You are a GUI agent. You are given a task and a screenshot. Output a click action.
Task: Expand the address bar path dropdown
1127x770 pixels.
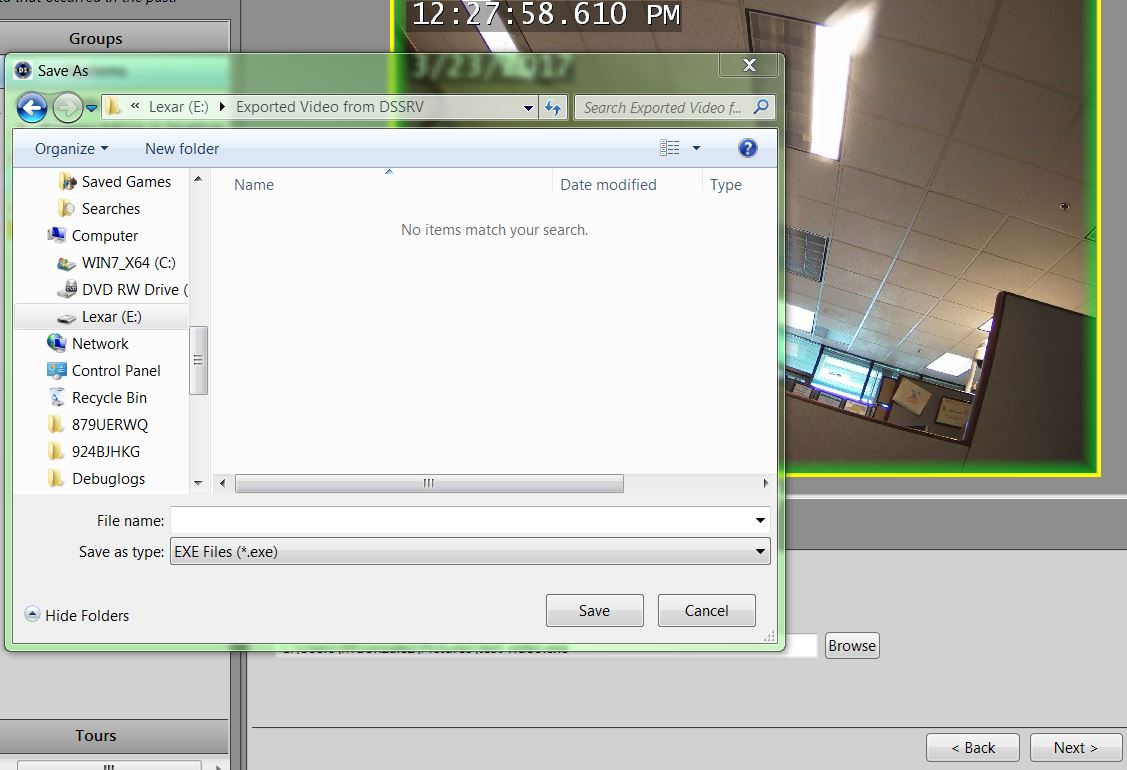tap(527, 107)
